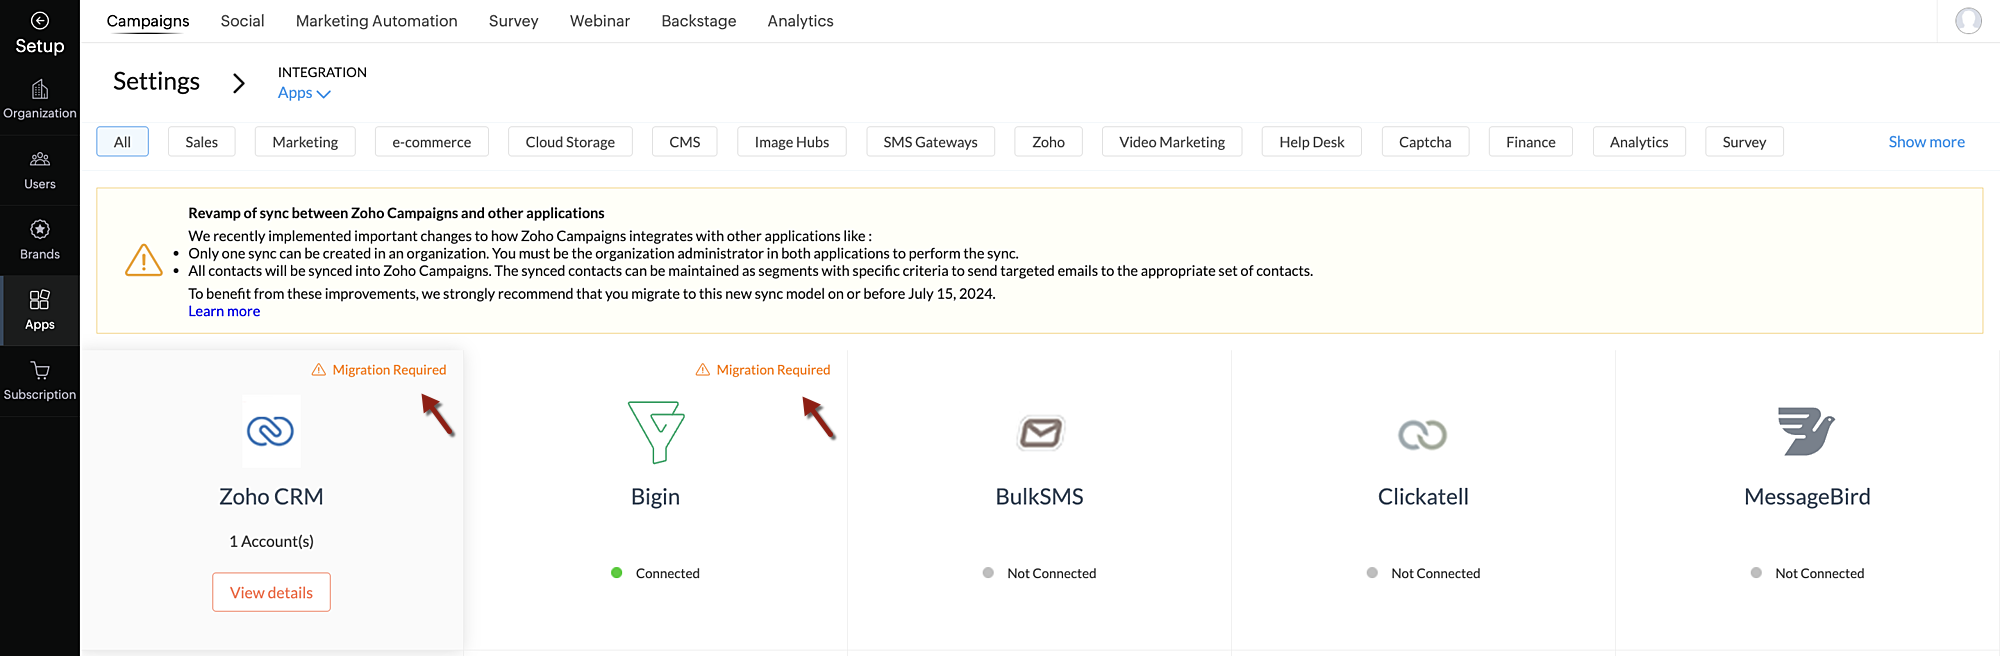Select the Analytics category filter chip
The image size is (2000, 656).
(1639, 142)
